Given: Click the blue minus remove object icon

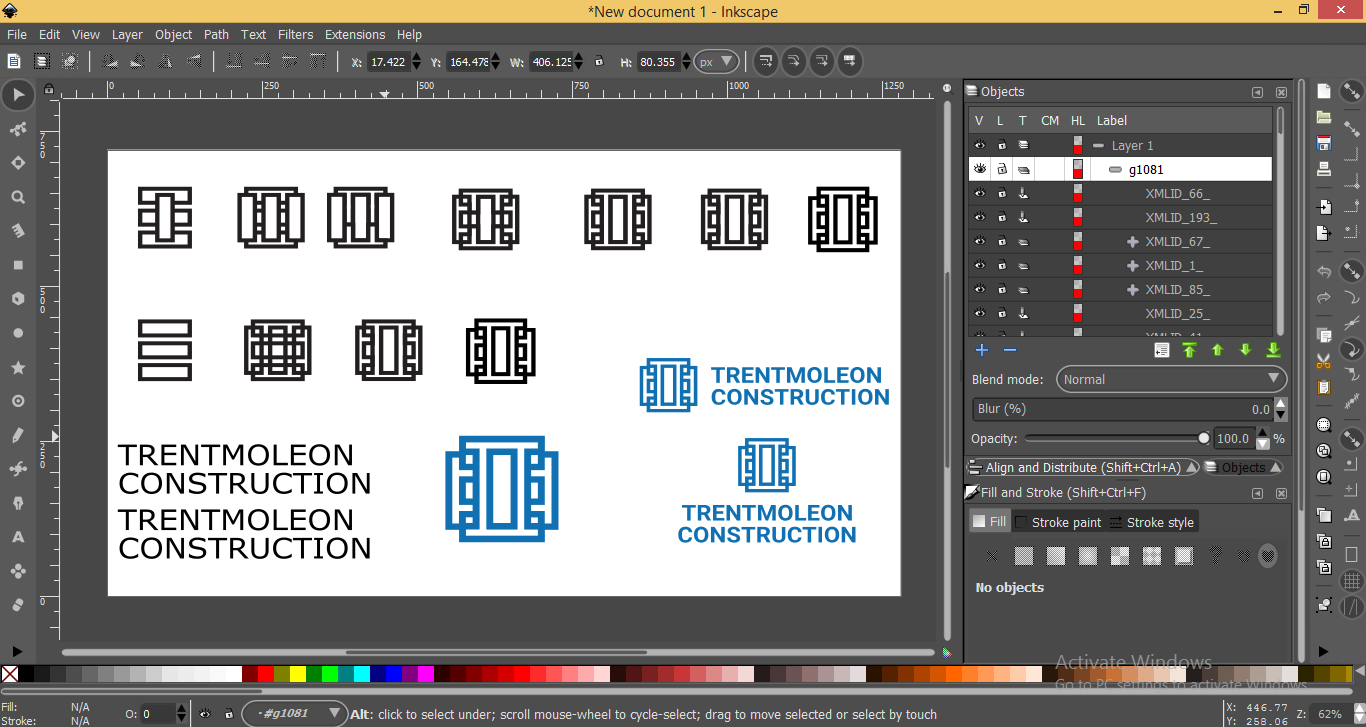Looking at the screenshot, I should (1010, 350).
